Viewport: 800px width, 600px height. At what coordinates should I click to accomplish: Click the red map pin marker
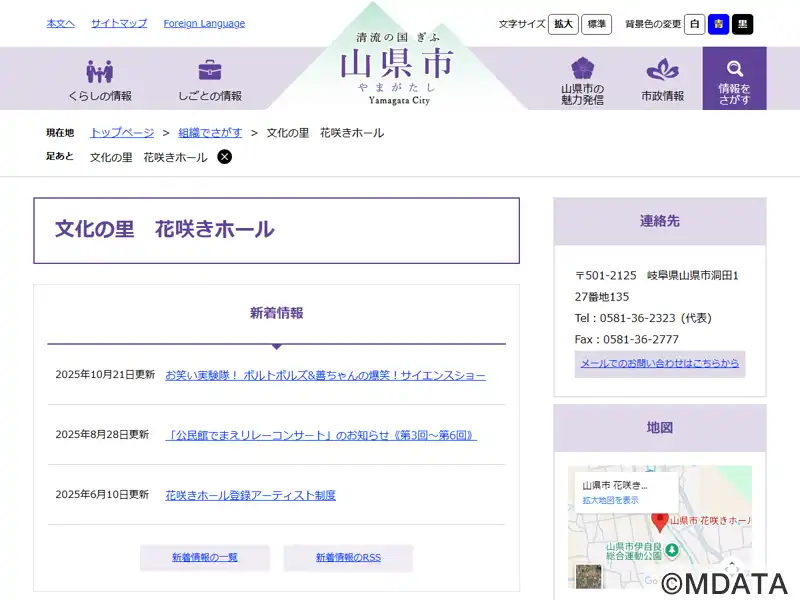(659, 520)
